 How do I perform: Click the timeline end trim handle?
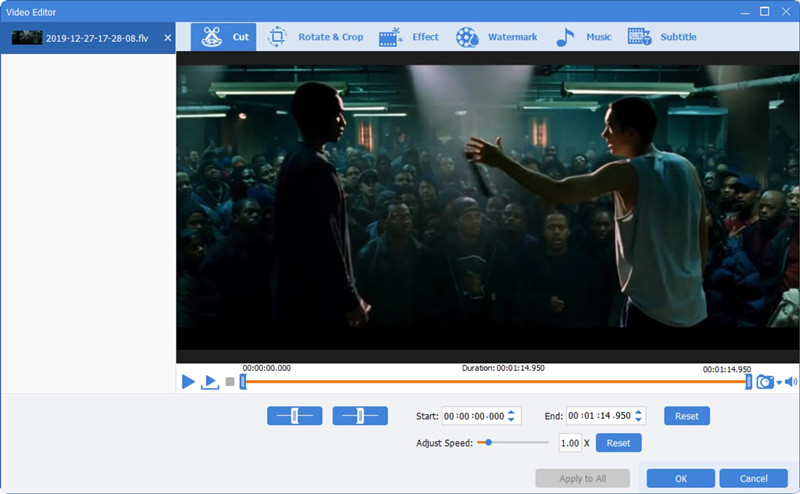coord(748,381)
